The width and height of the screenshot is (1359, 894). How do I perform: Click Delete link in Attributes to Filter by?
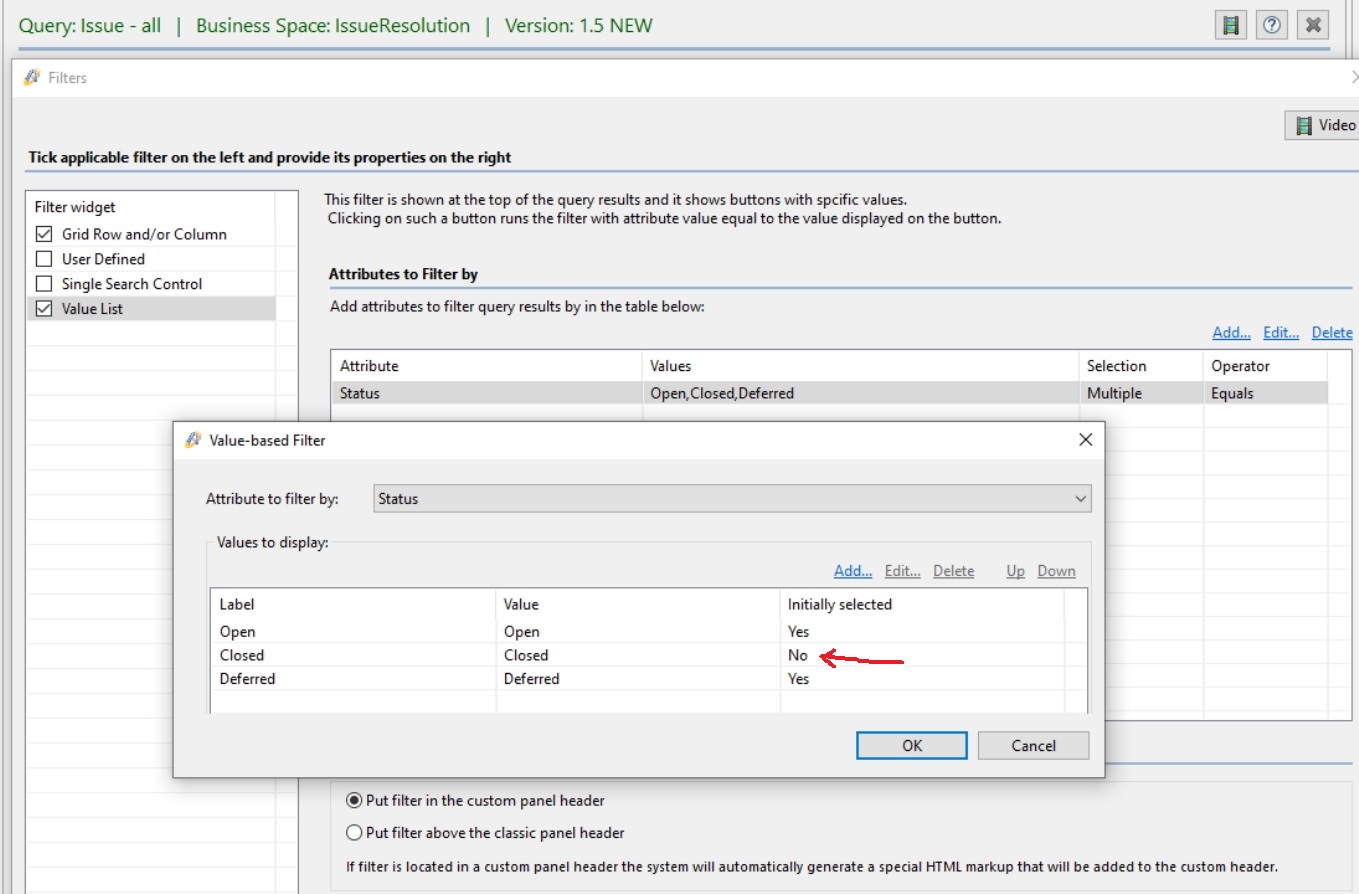1332,332
